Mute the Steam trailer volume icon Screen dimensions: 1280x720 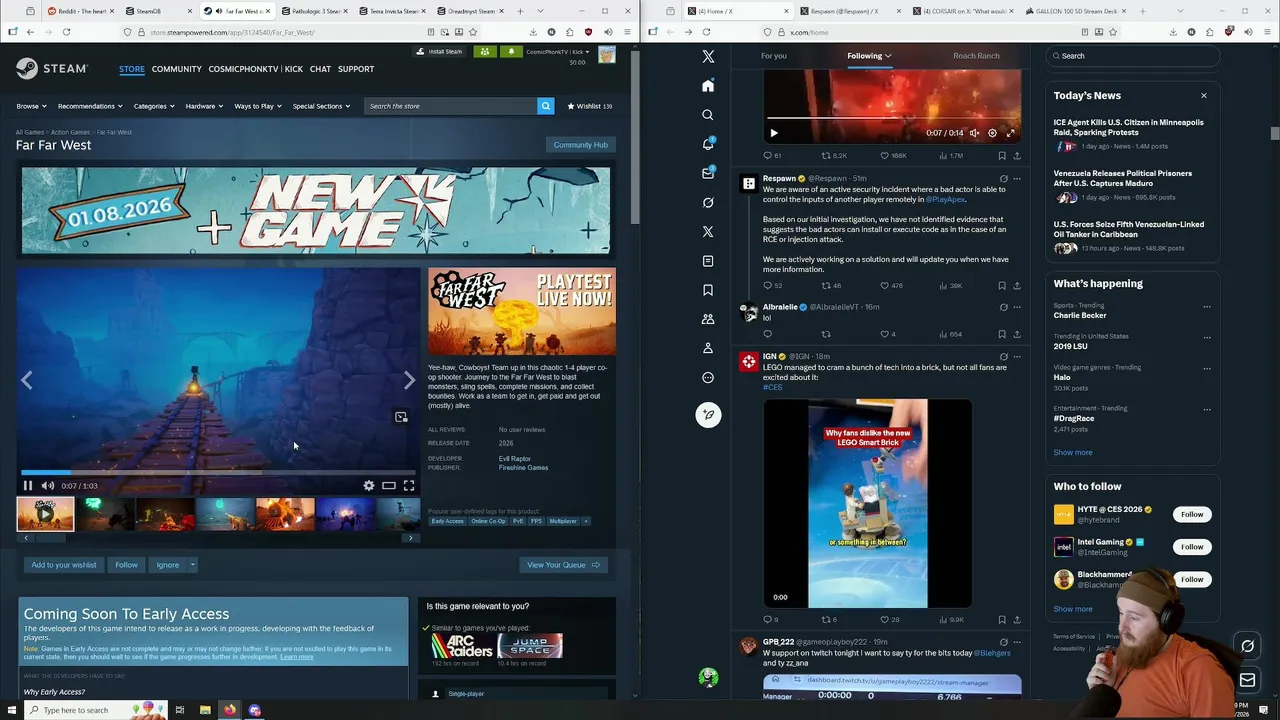(x=47, y=486)
